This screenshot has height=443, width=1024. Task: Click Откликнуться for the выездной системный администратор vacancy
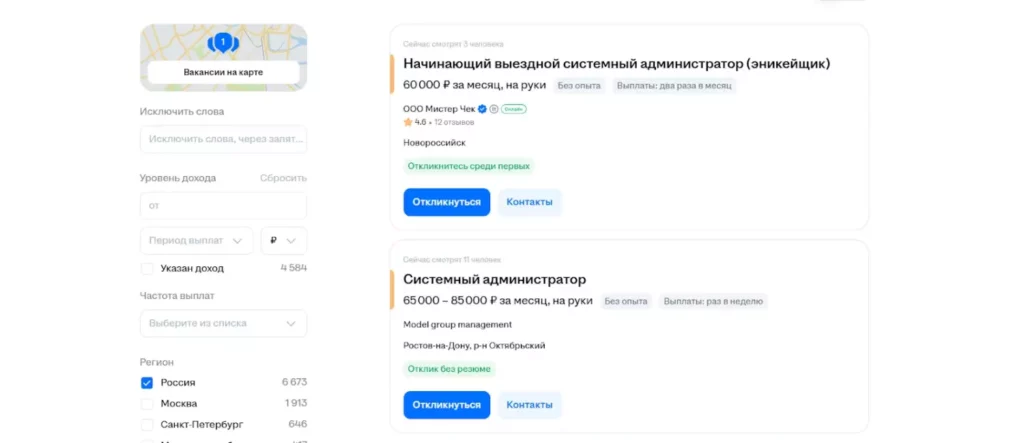coord(446,202)
